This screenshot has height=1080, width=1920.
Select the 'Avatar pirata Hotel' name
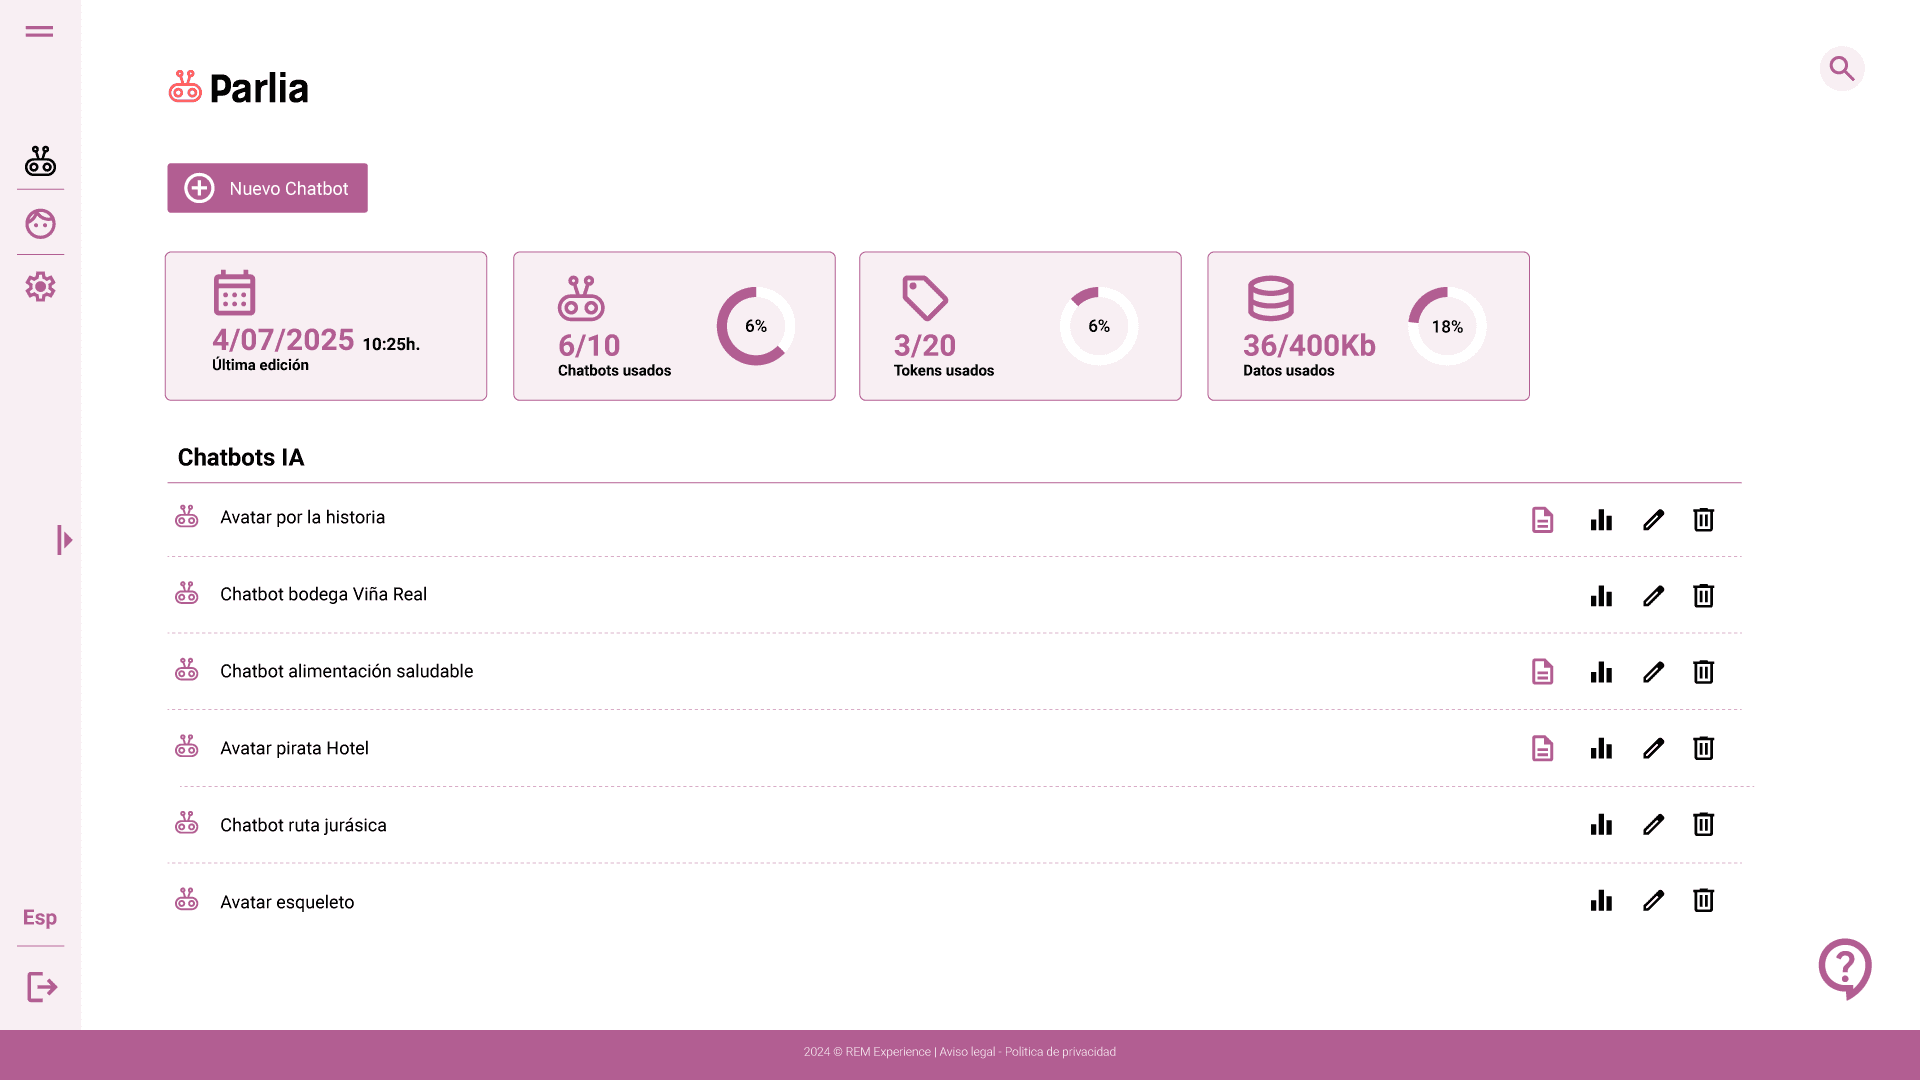[294, 748]
